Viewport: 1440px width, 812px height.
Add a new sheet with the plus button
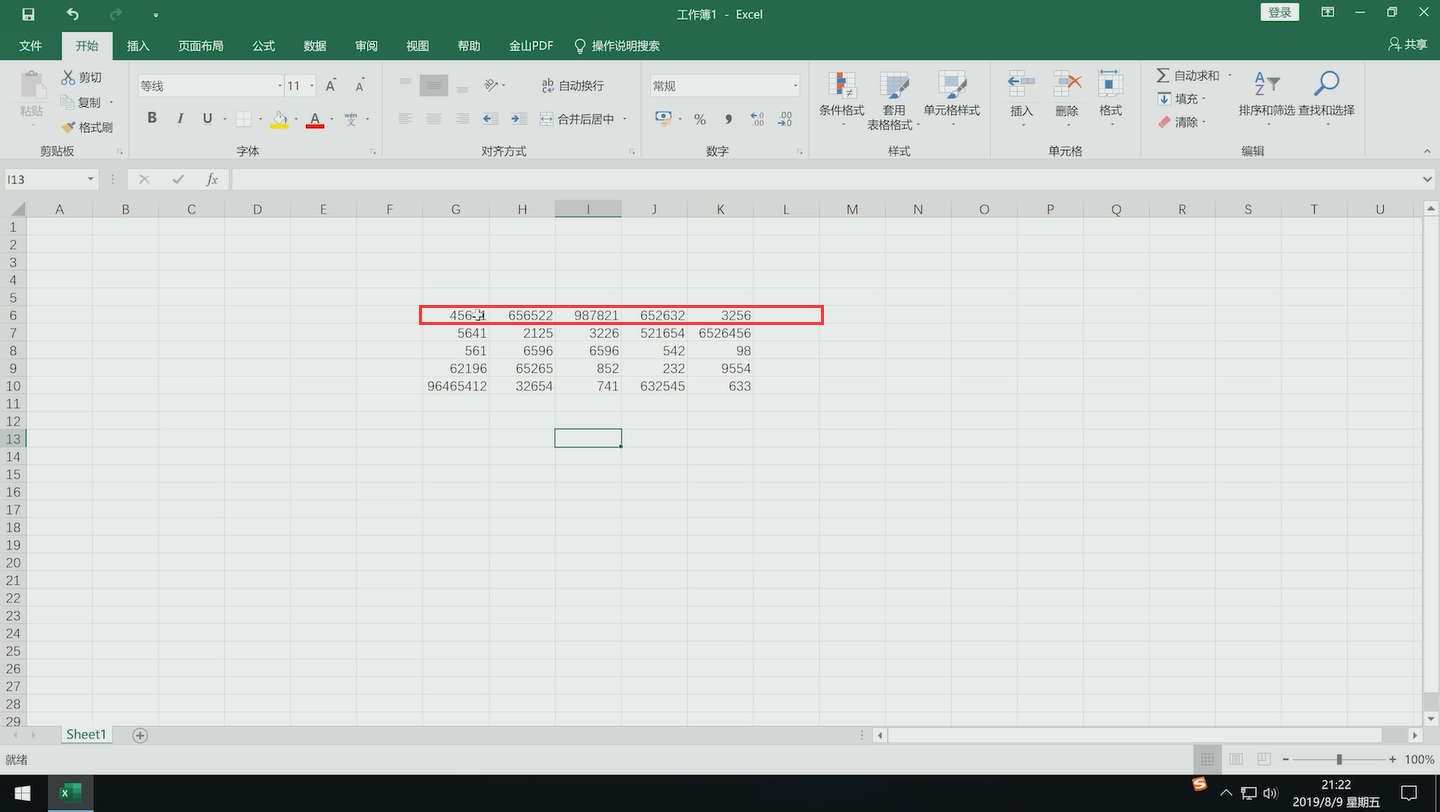point(140,735)
